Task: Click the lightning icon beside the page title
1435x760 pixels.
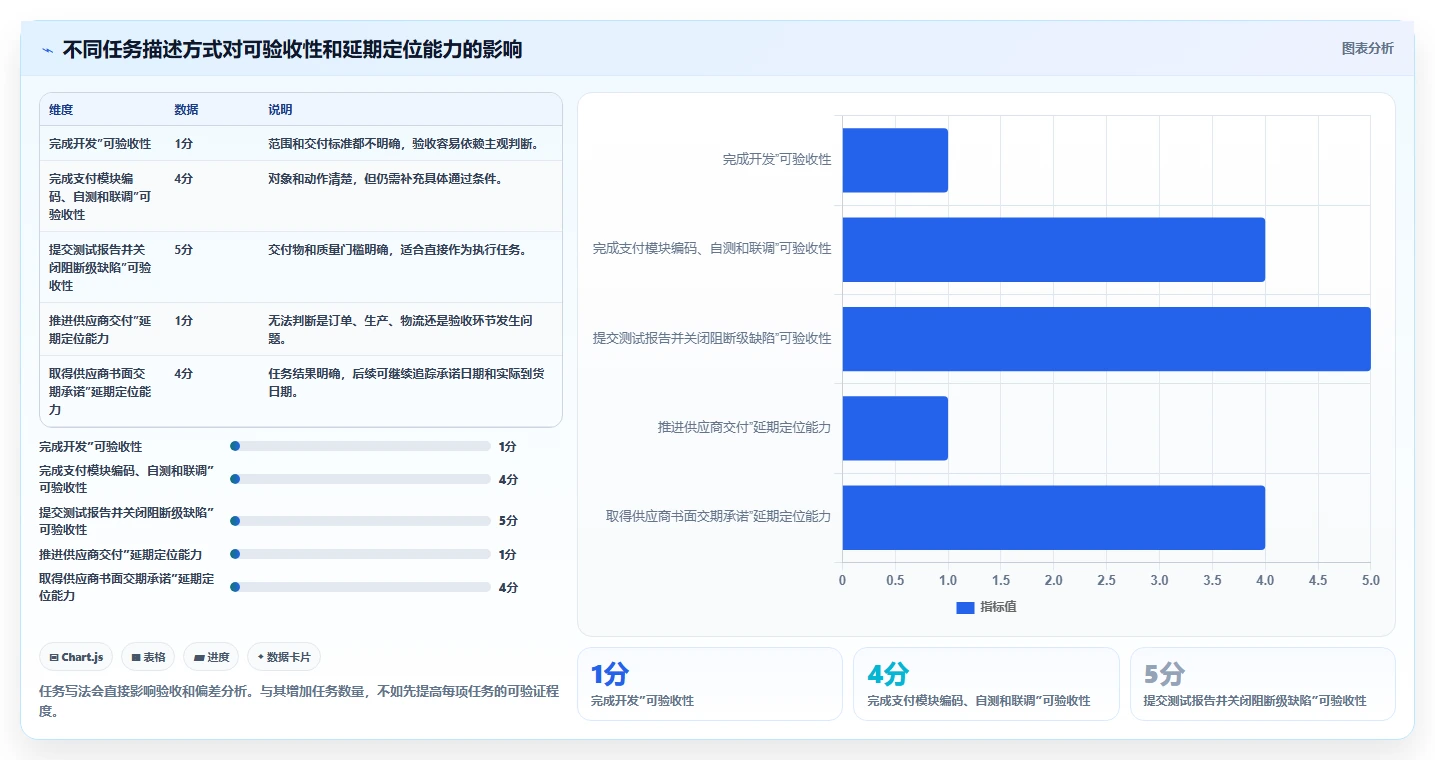Action: point(47,49)
